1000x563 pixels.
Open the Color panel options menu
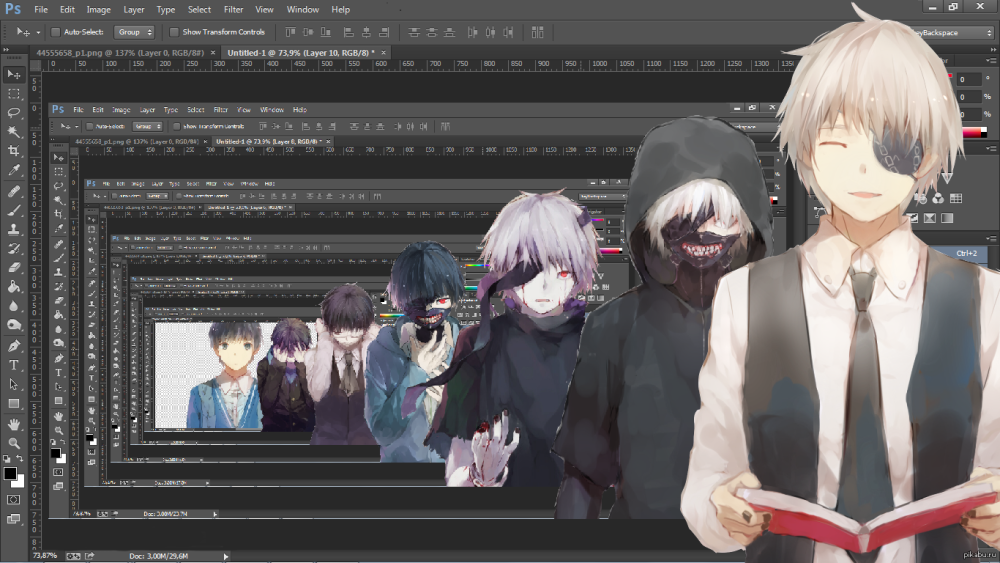(991, 61)
